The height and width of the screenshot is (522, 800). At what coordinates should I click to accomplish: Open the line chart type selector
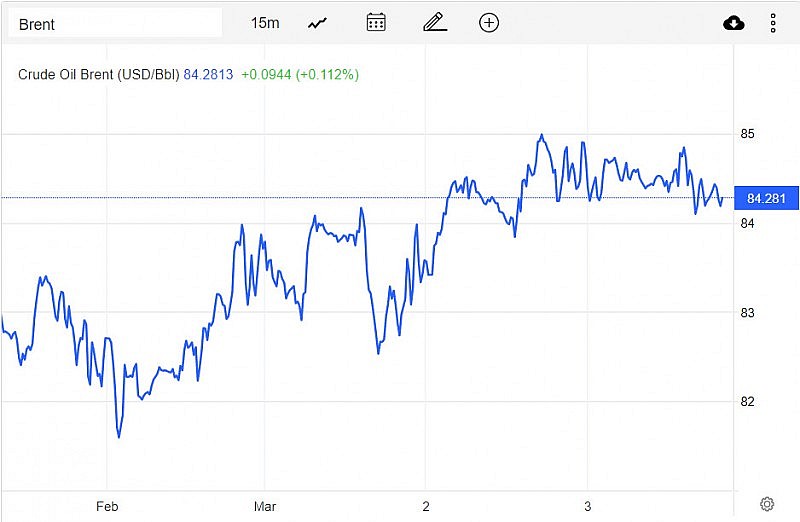pyautogui.click(x=318, y=23)
